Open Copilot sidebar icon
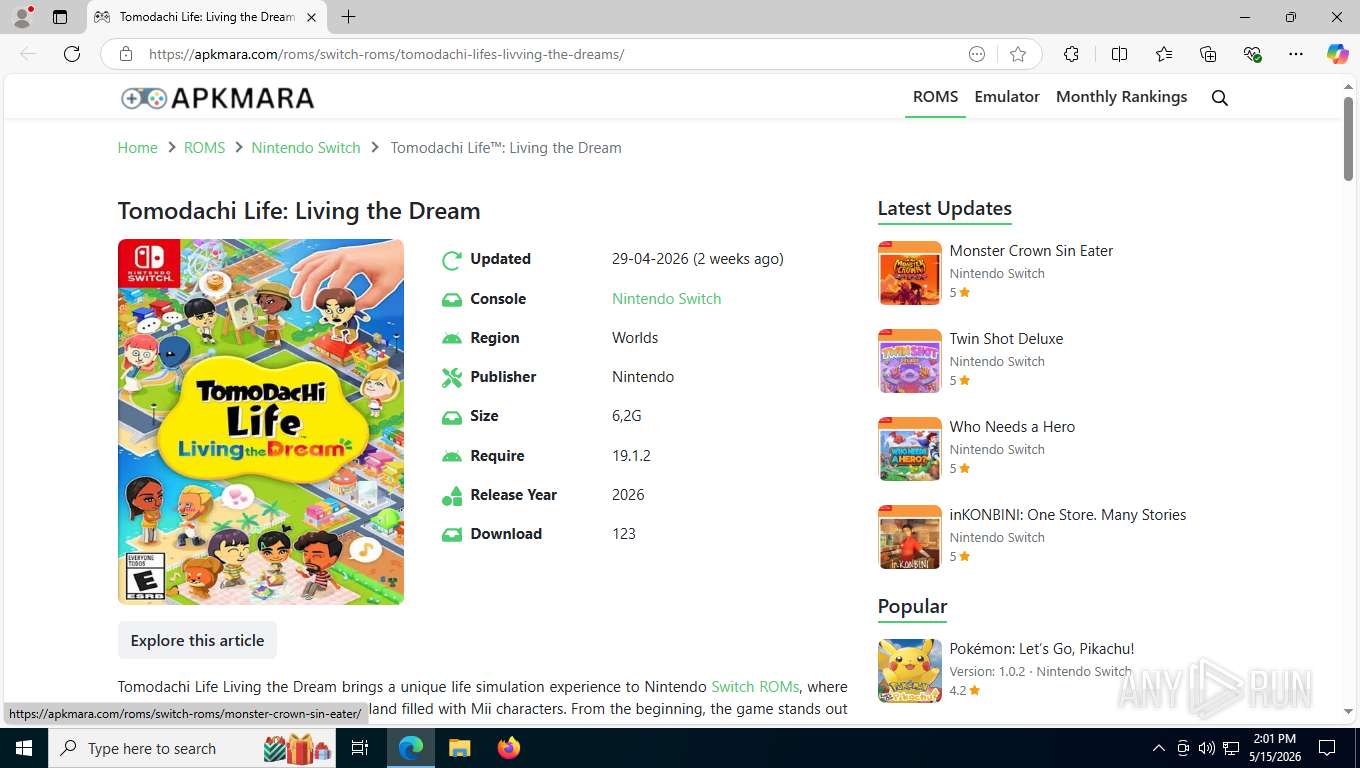This screenshot has width=1360, height=768. [x=1338, y=54]
